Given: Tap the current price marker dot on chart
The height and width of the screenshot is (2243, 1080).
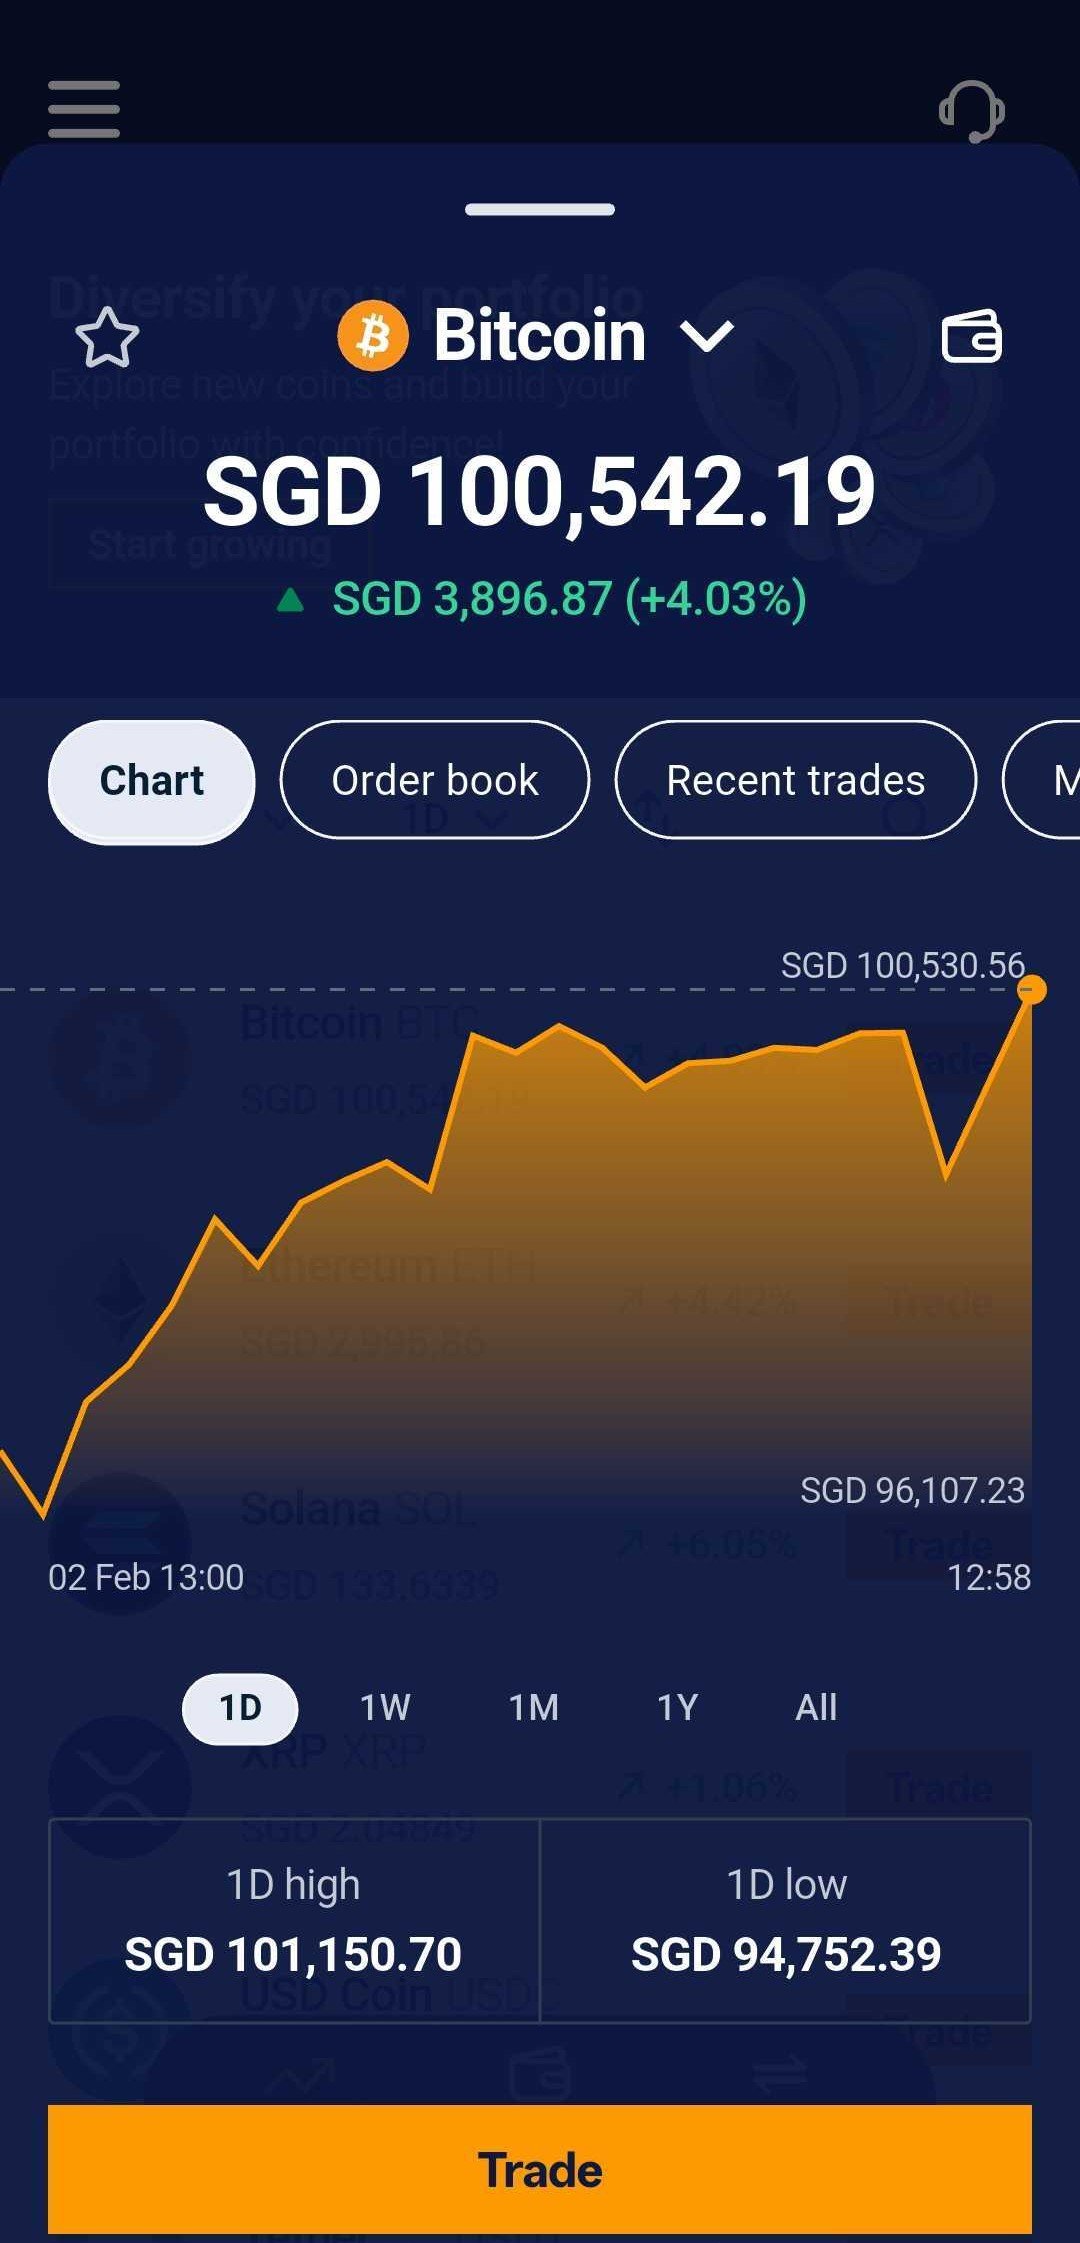Looking at the screenshot, I should click(x=1031, y=990).
